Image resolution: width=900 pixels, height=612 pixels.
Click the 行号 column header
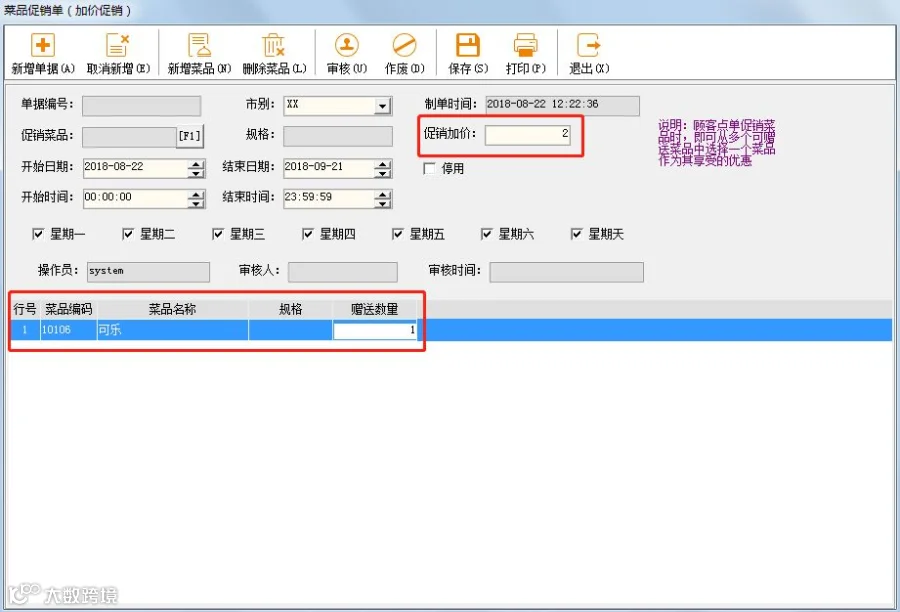pyautogui.click(x=25, y=309)
